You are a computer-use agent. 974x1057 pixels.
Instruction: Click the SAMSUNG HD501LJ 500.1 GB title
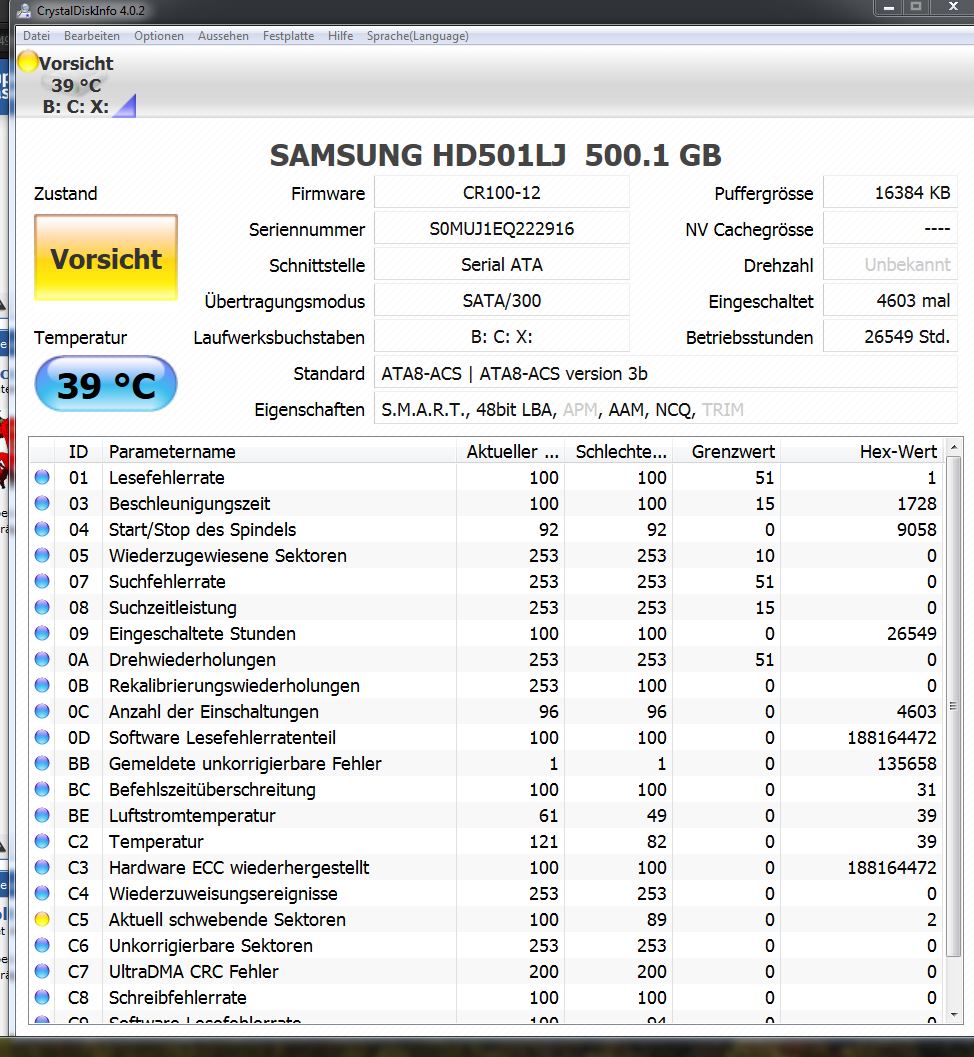[x=495, y=155]
